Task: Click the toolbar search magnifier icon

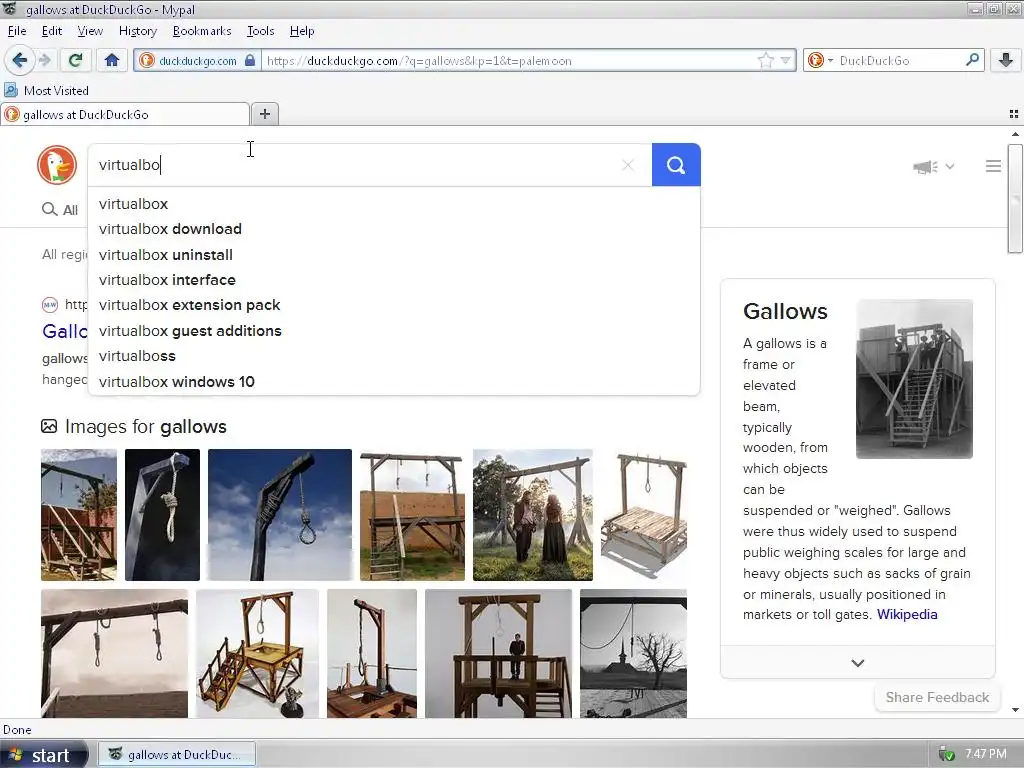Action: coord(972,60)
